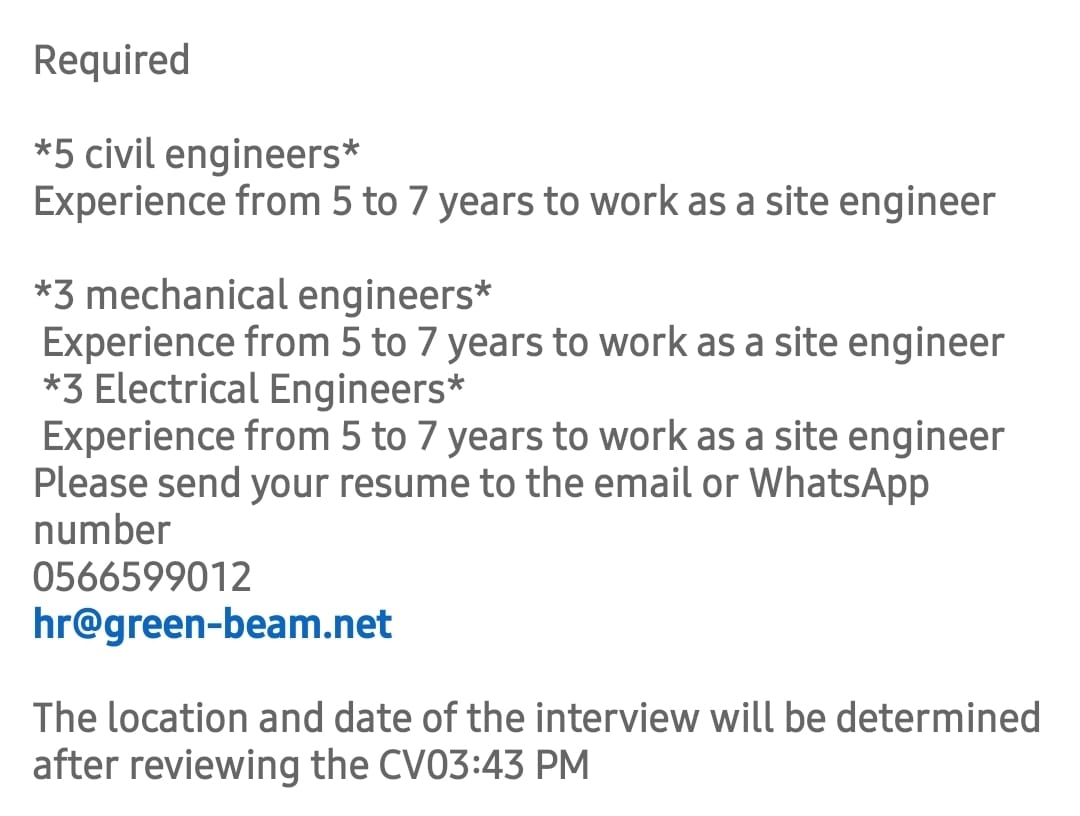Click the "*5 civil engineers*" line
The height and width of the screenshot is (816, 1080).
pos(196,154)
